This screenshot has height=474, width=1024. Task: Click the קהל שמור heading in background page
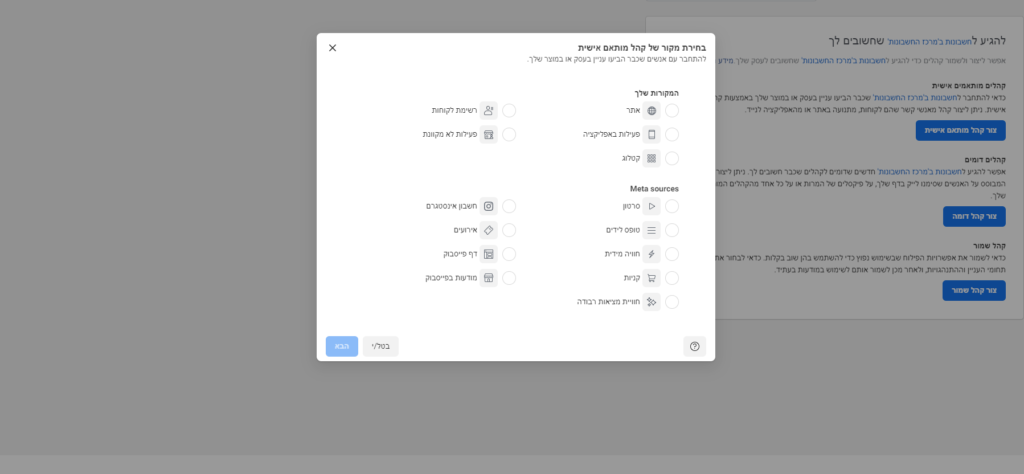[989, 245]
